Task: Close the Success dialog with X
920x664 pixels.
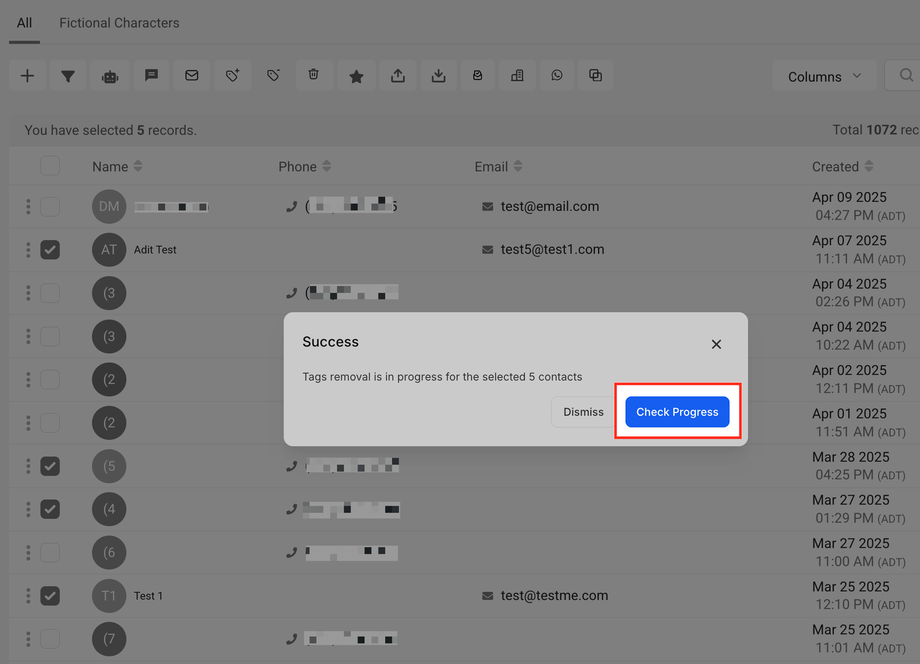Action: (x=716, y=344)
